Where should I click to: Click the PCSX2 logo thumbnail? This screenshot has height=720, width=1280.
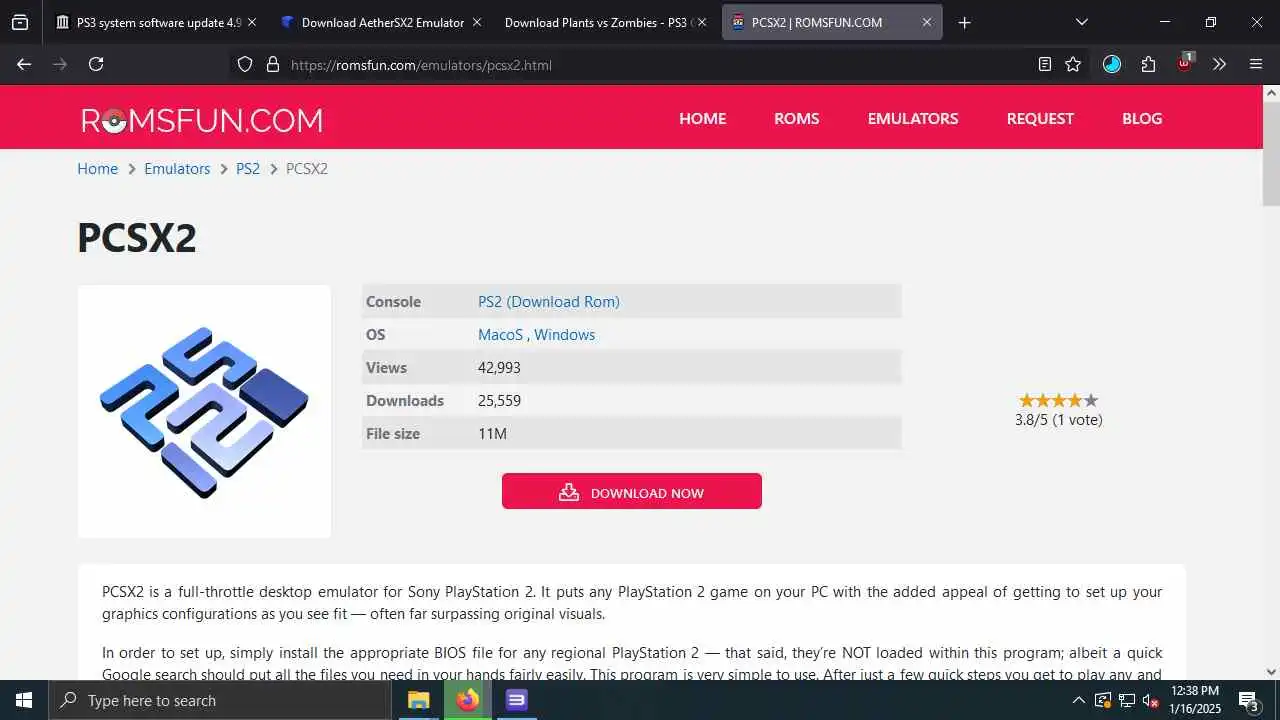click(204, 411)
